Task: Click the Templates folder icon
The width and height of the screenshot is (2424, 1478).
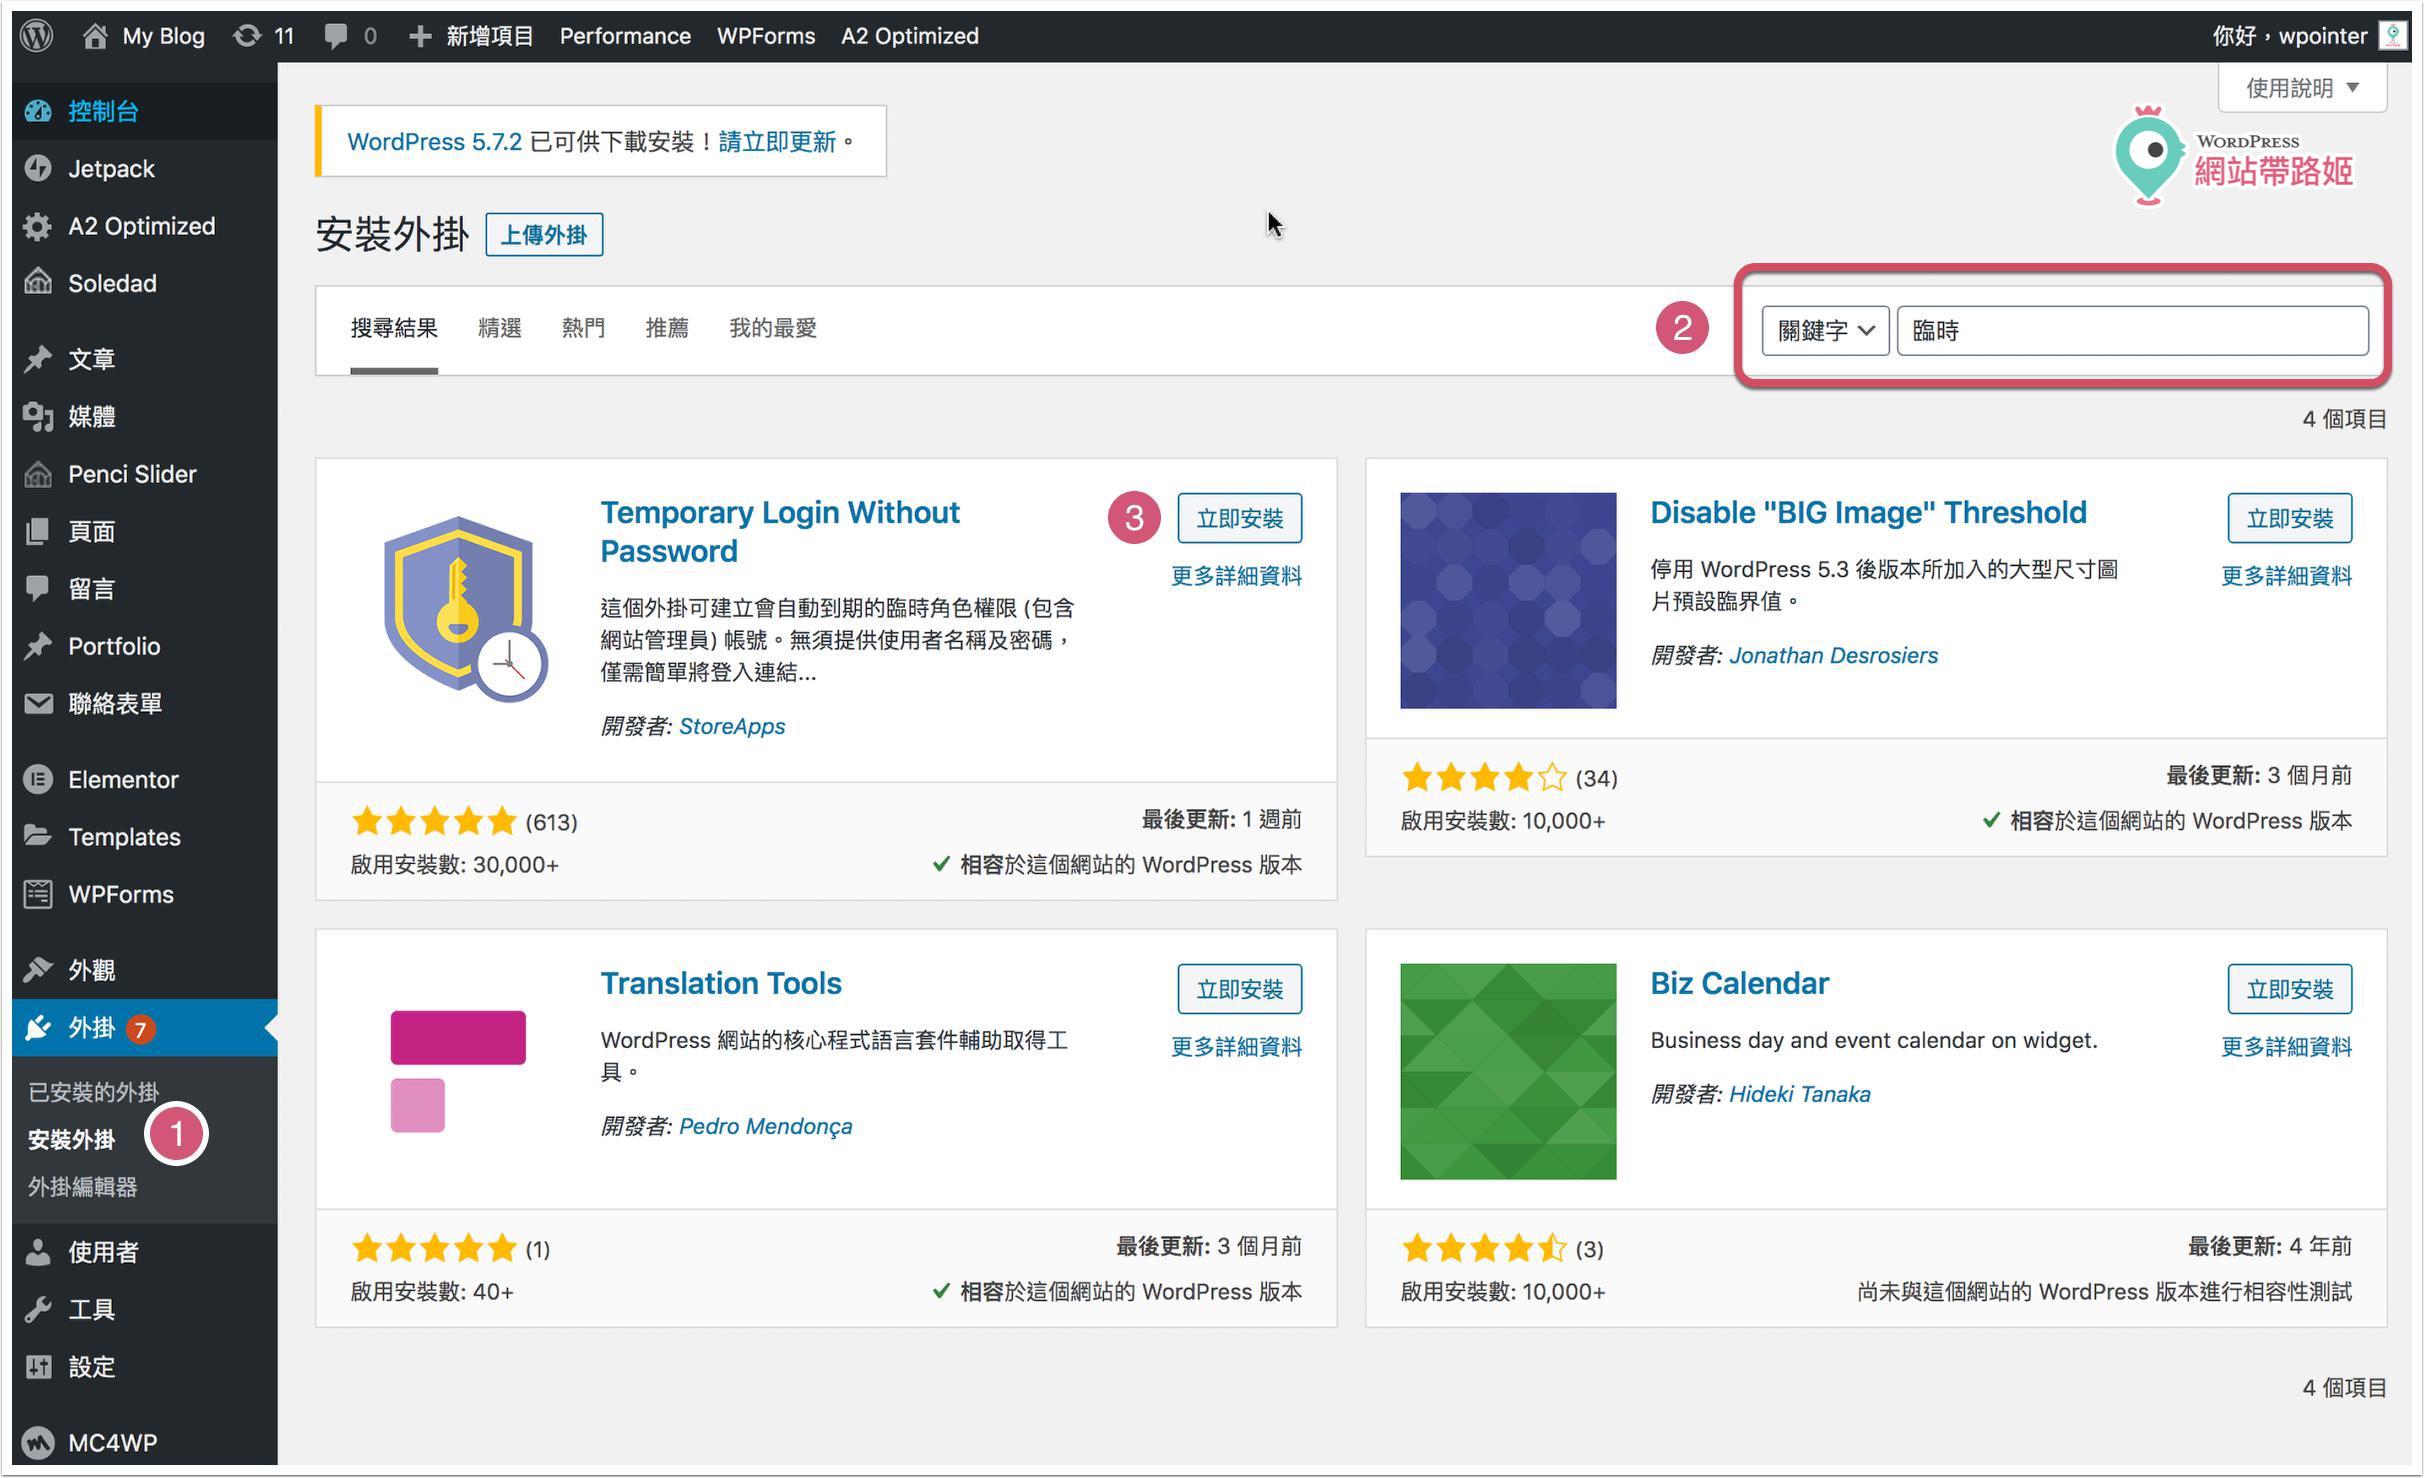Action: coord(38,836)
